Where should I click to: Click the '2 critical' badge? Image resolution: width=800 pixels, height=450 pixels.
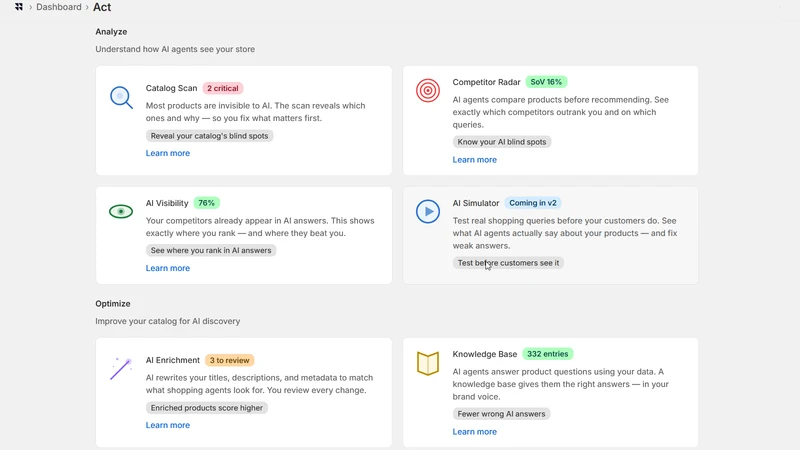click(x=223, y=88)
